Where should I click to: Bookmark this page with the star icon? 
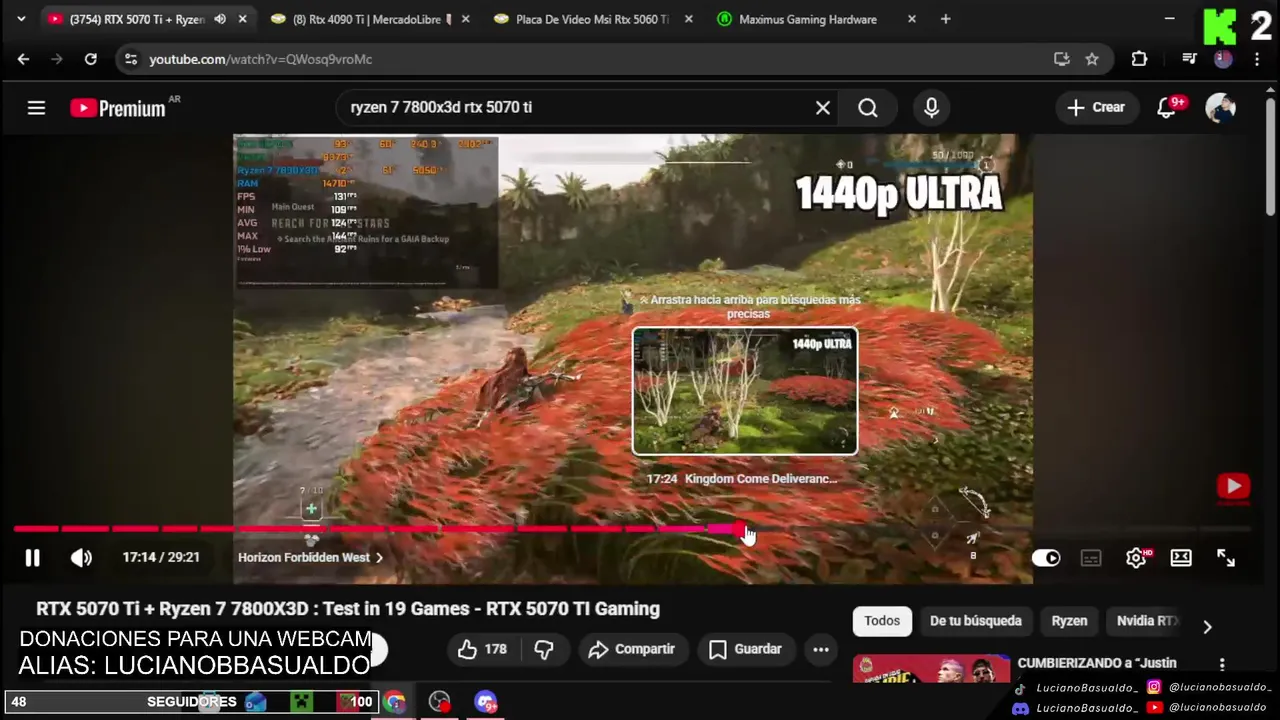pos(1092,59)
